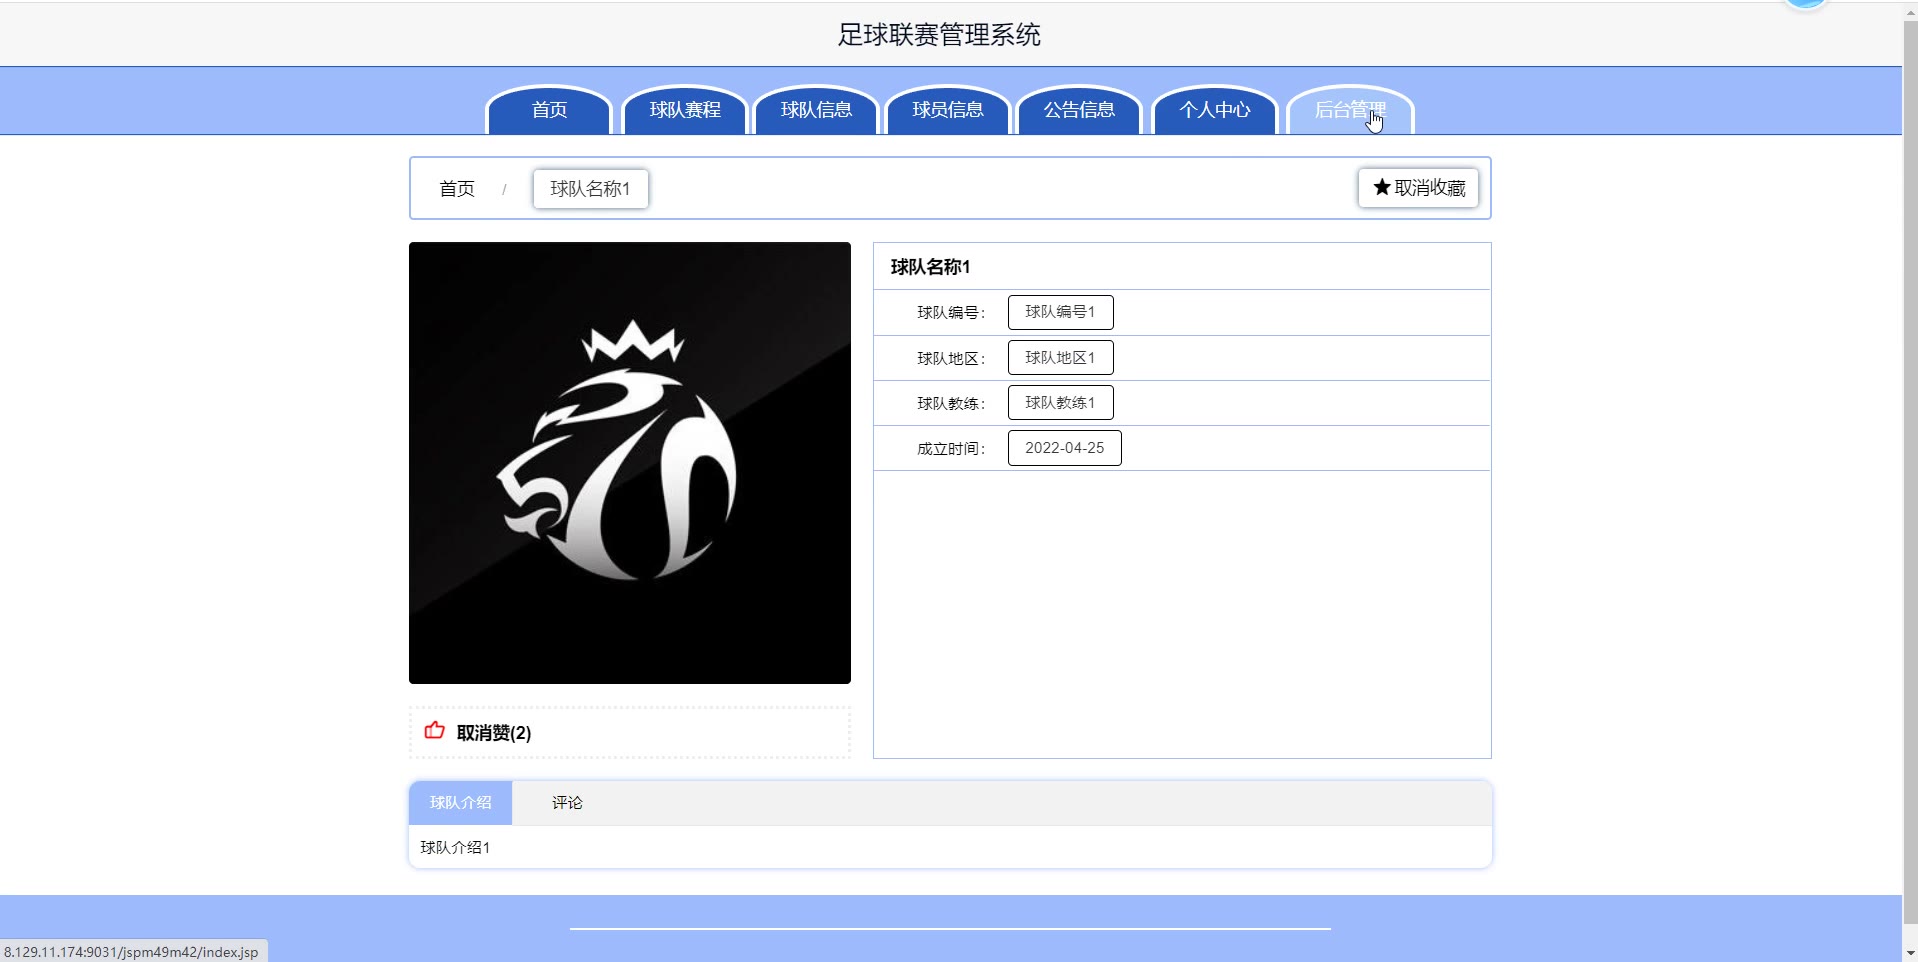
Task: Click the 球队名称1 heading in details panel
Action: [x=930, y=267]
